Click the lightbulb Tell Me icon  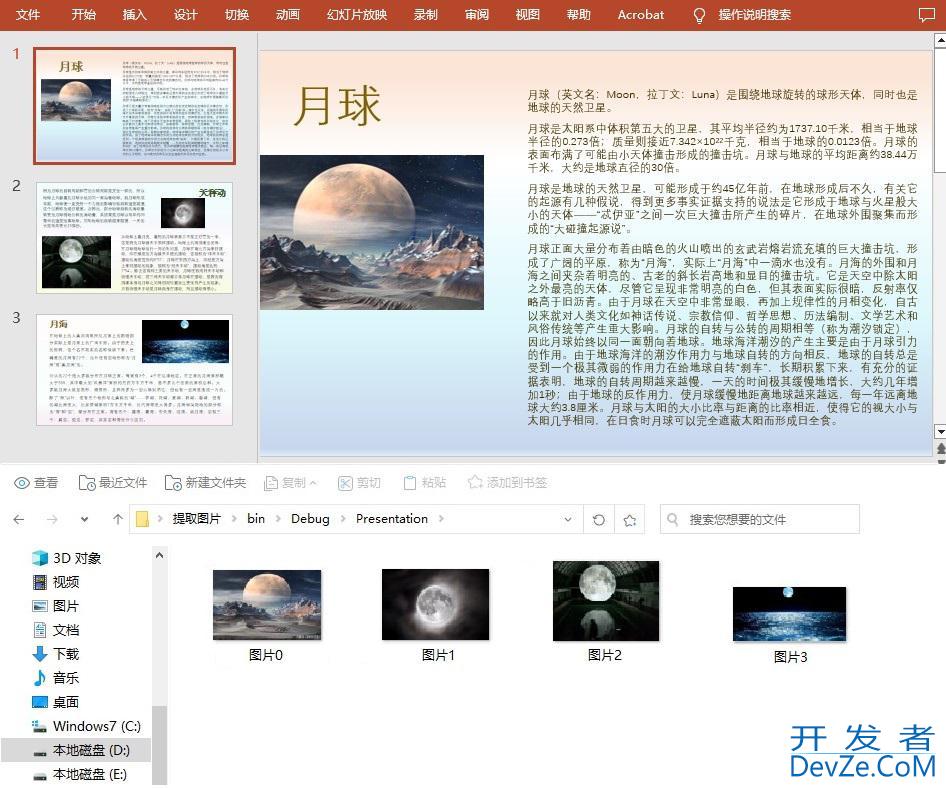click(x=700, y=15)
